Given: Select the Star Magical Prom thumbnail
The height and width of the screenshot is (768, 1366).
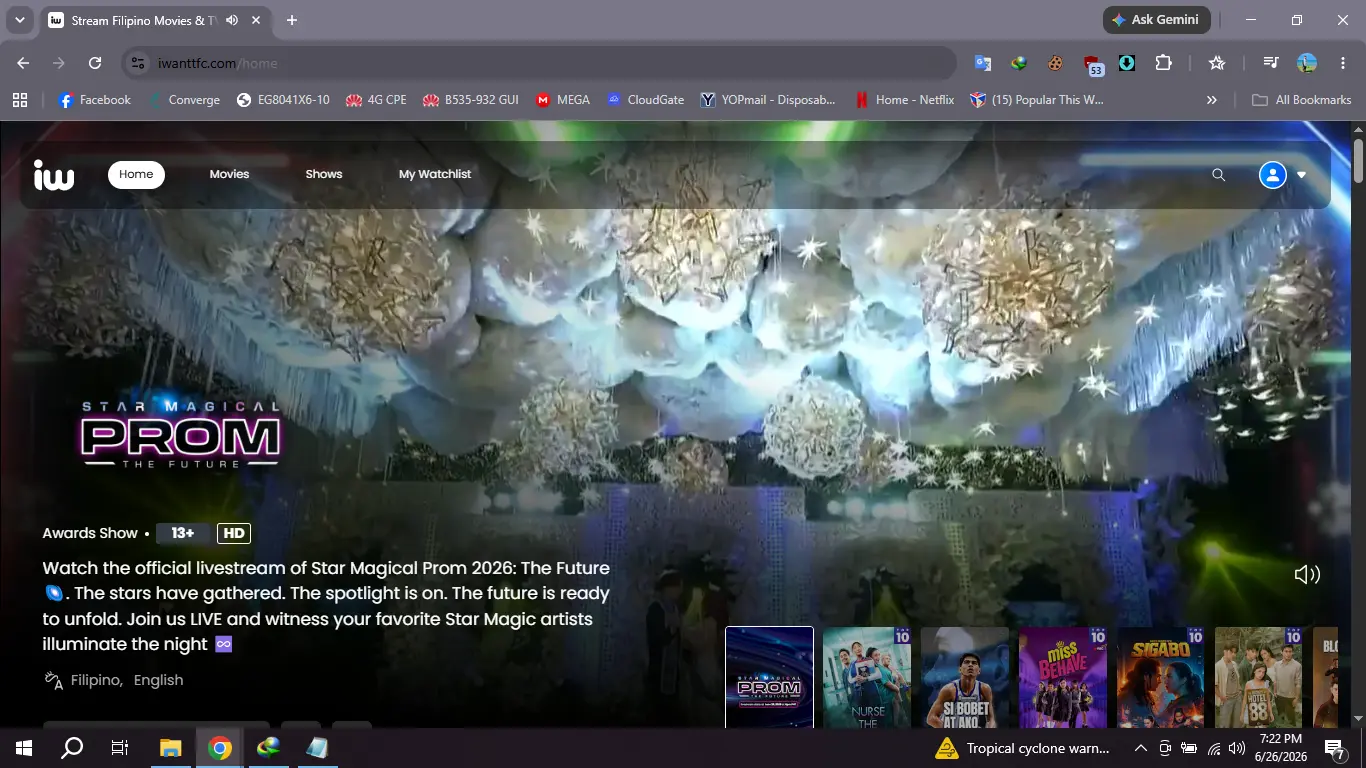Looking at the screenshot, I should pos(769,677).
